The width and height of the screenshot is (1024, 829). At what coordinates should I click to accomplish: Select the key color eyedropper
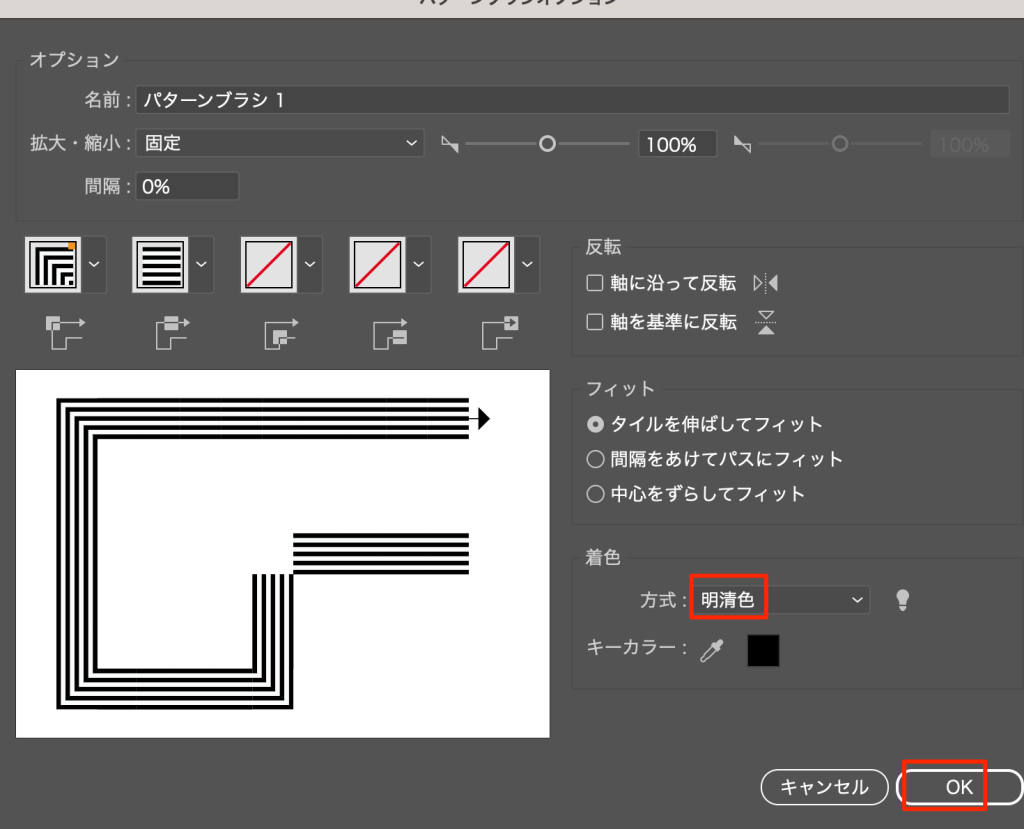711,651
